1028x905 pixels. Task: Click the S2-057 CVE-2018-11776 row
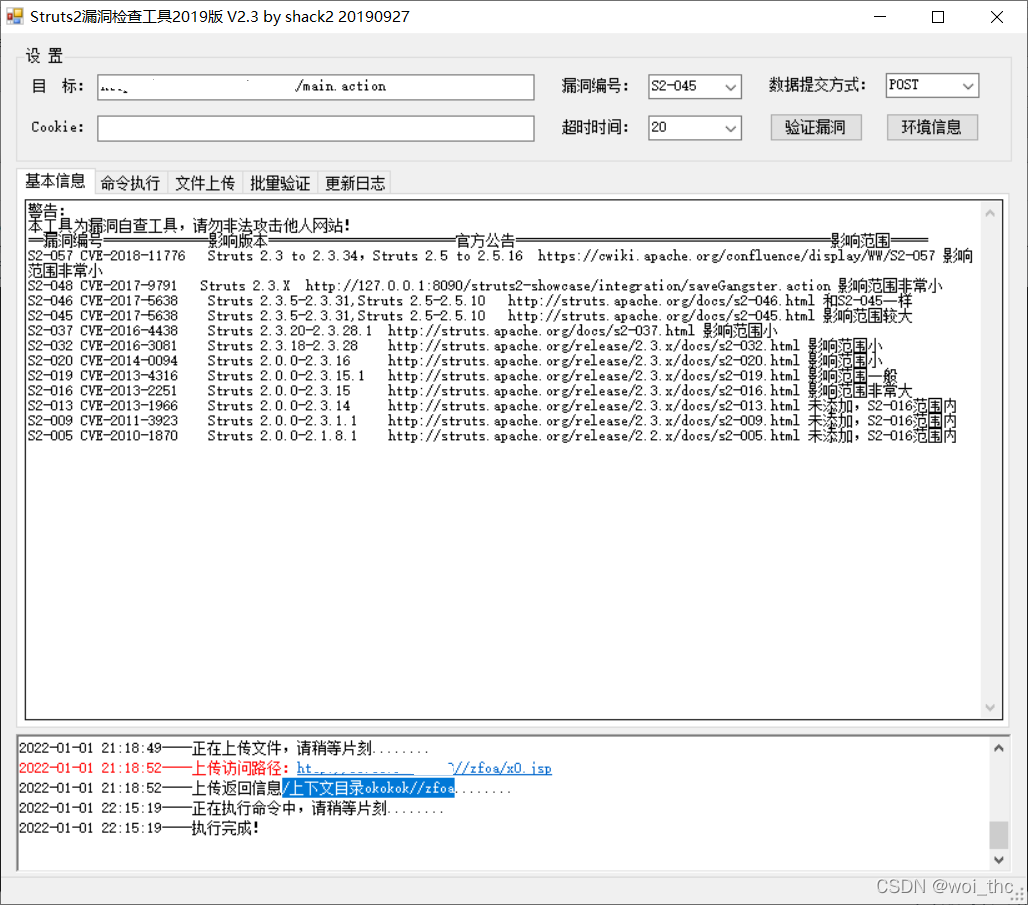[x=500, y=263]
